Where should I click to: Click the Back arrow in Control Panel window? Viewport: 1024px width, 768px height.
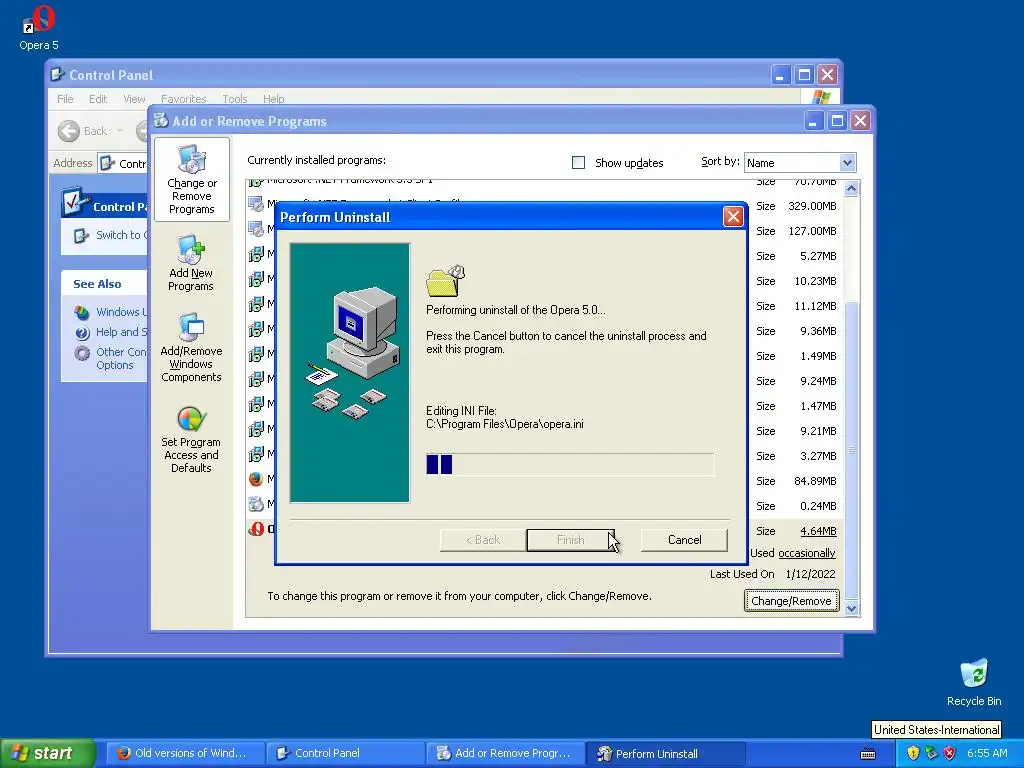coord(69,131)
